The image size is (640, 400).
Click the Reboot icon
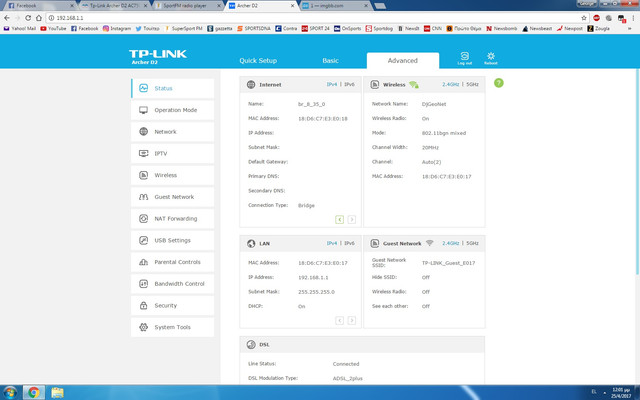491,58
